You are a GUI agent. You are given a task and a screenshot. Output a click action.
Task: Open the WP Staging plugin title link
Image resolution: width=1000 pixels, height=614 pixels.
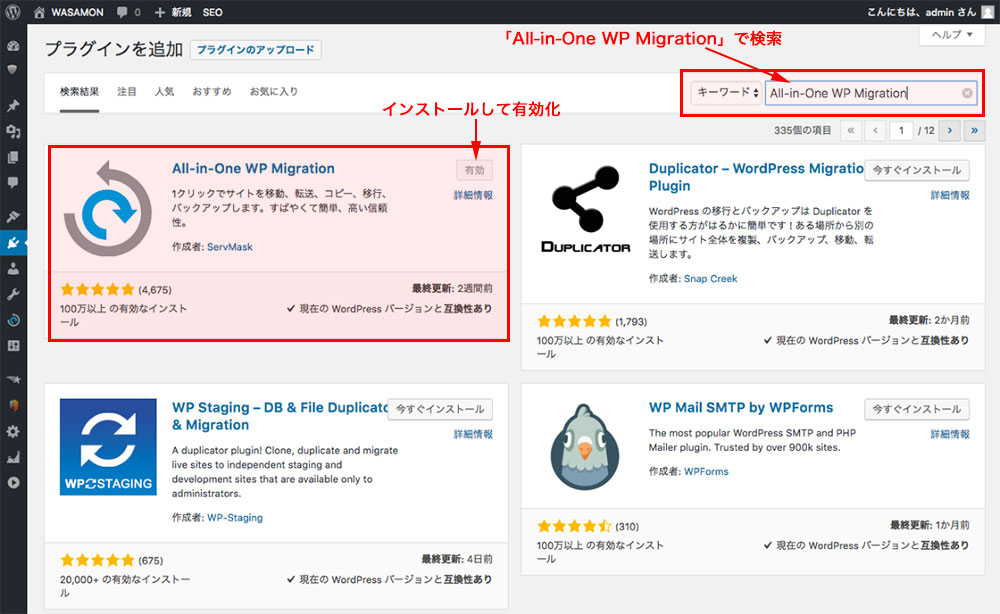pos(280,416)
